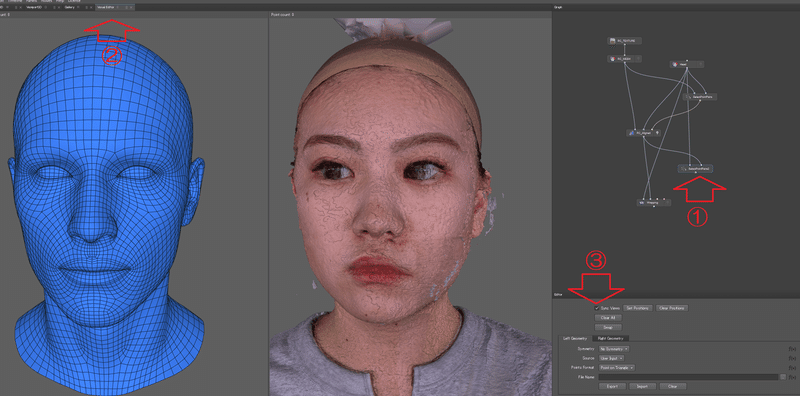Click expression f(x) icon for Symmetry
The width and height of the screenshot is (800, 396).
[792, 349]
